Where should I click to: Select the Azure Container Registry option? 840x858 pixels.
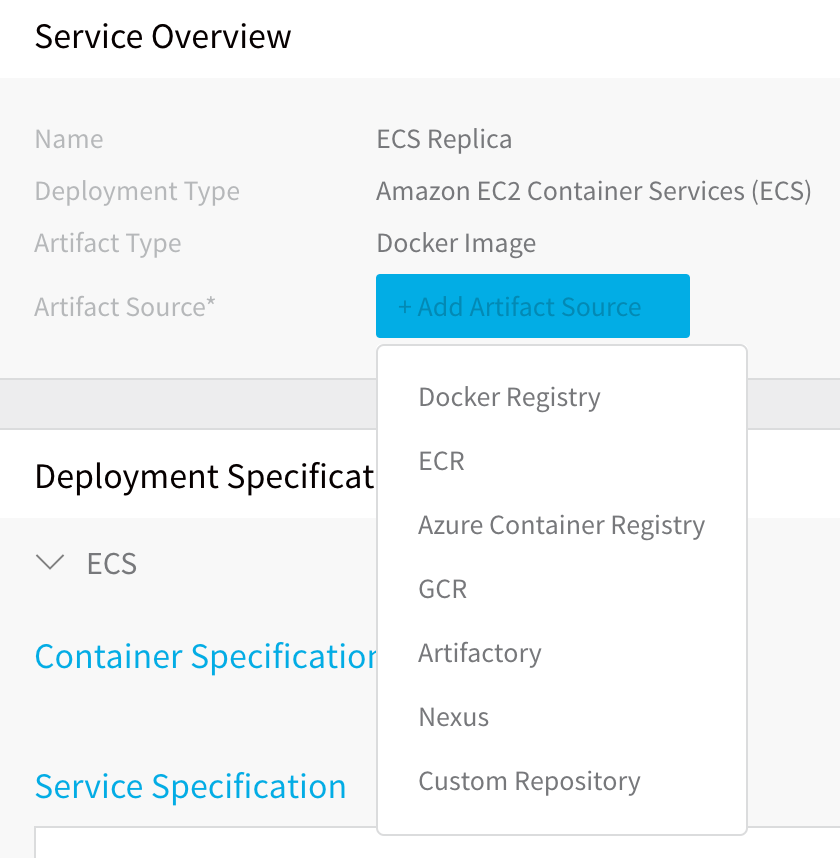(561, 525)
